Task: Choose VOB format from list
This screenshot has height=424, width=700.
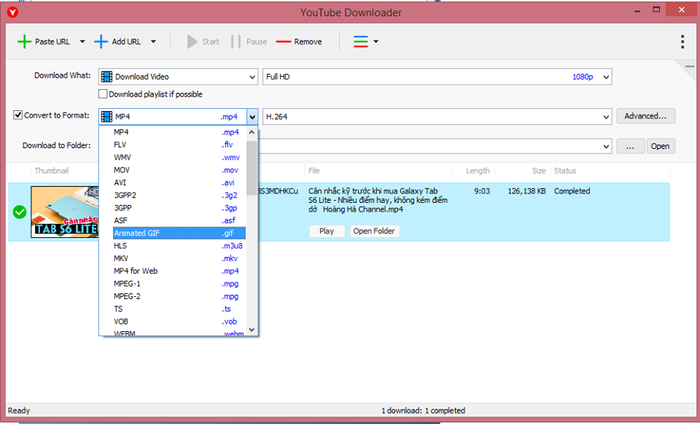Action: [x=179, y=321]
